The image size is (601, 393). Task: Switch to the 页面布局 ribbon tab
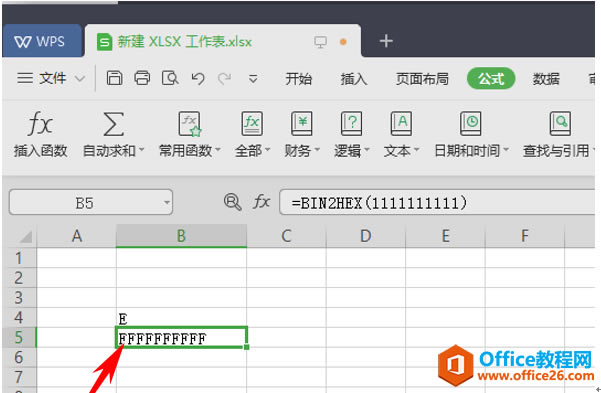[x=422, y=79]
